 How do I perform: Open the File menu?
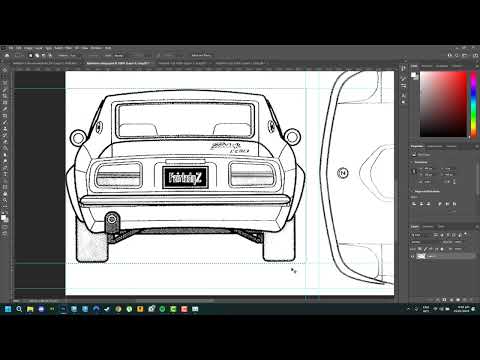11,48
